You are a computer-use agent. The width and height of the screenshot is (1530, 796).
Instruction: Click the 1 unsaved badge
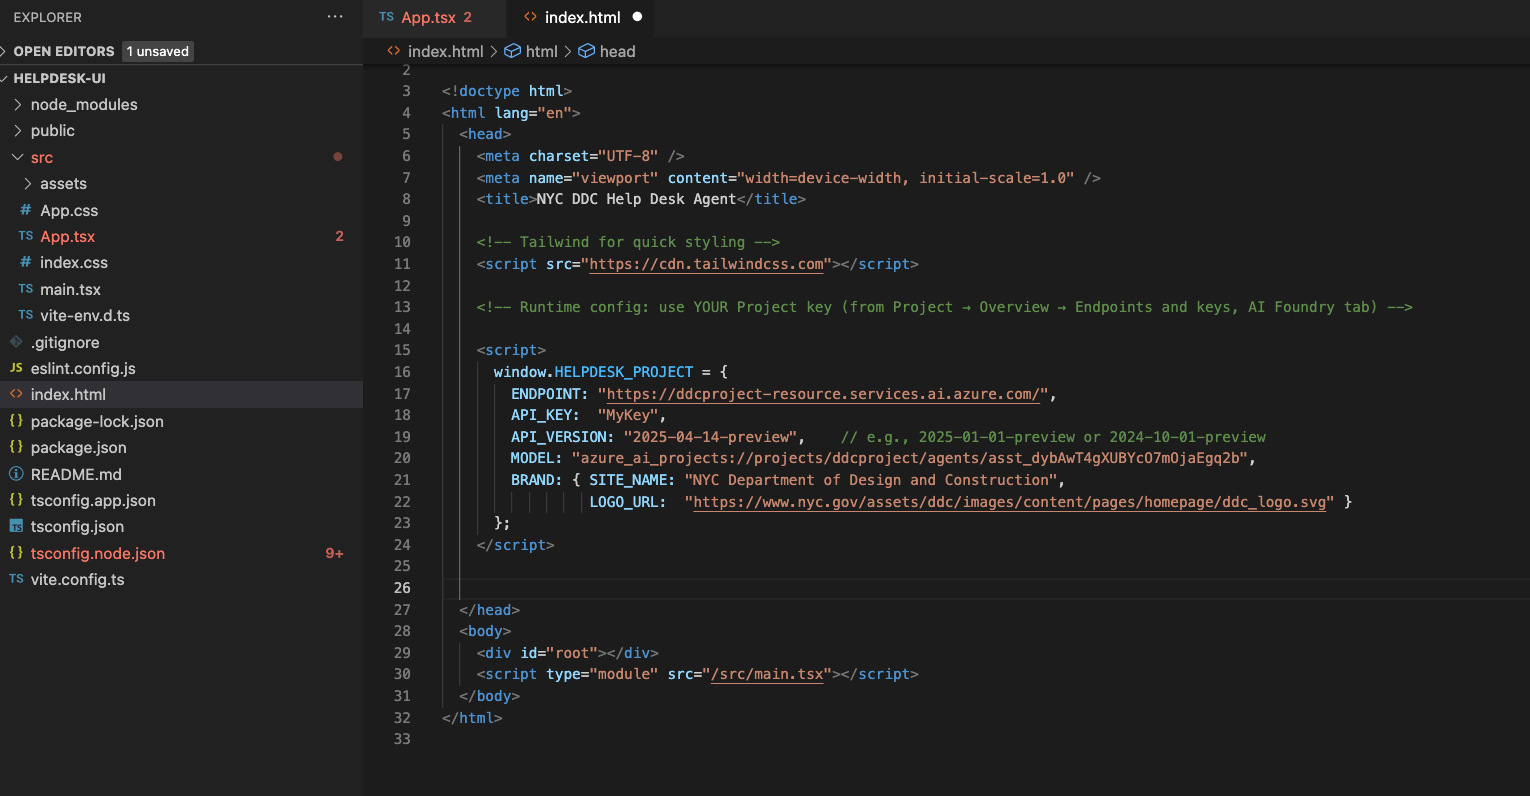(158, 51)
